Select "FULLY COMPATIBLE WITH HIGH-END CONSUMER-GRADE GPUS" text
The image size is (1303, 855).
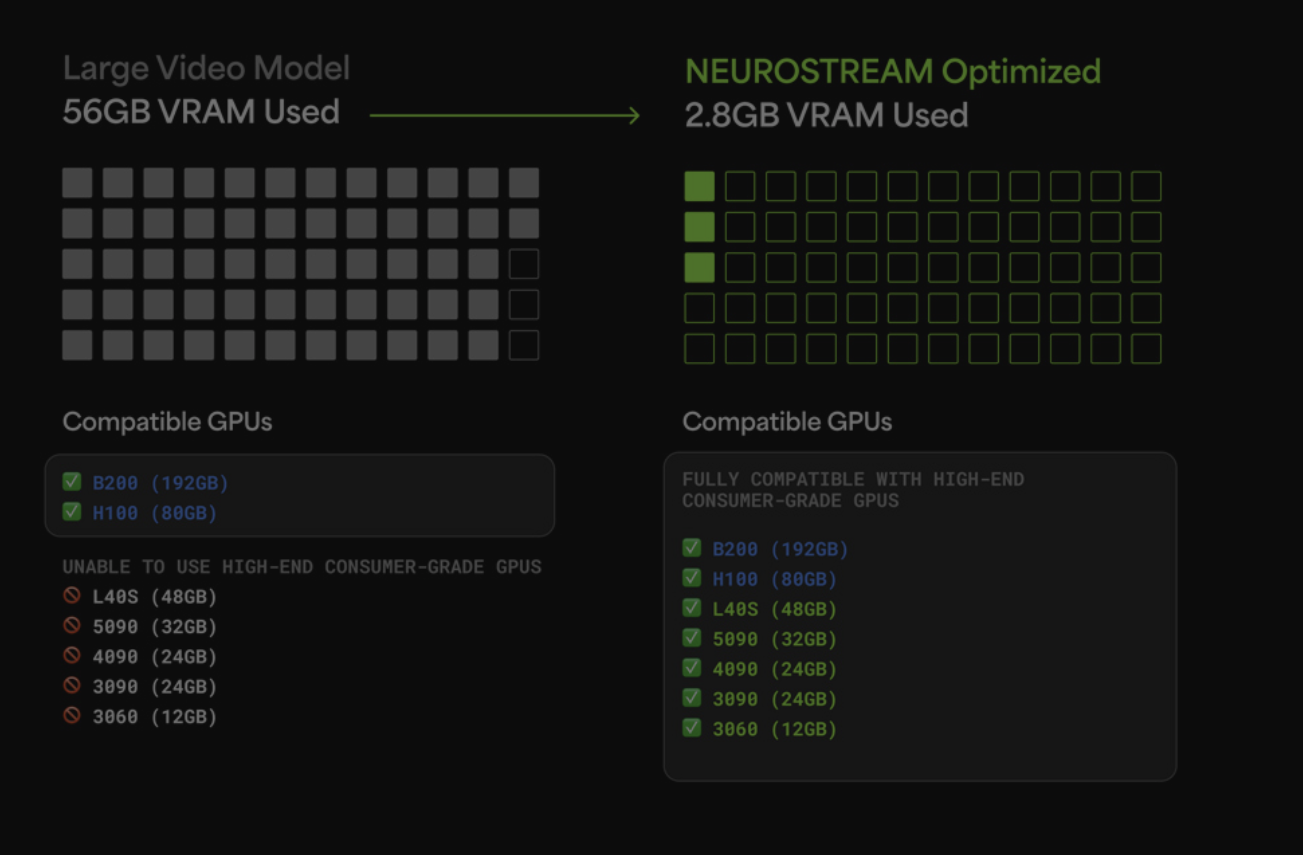[854, 490]
